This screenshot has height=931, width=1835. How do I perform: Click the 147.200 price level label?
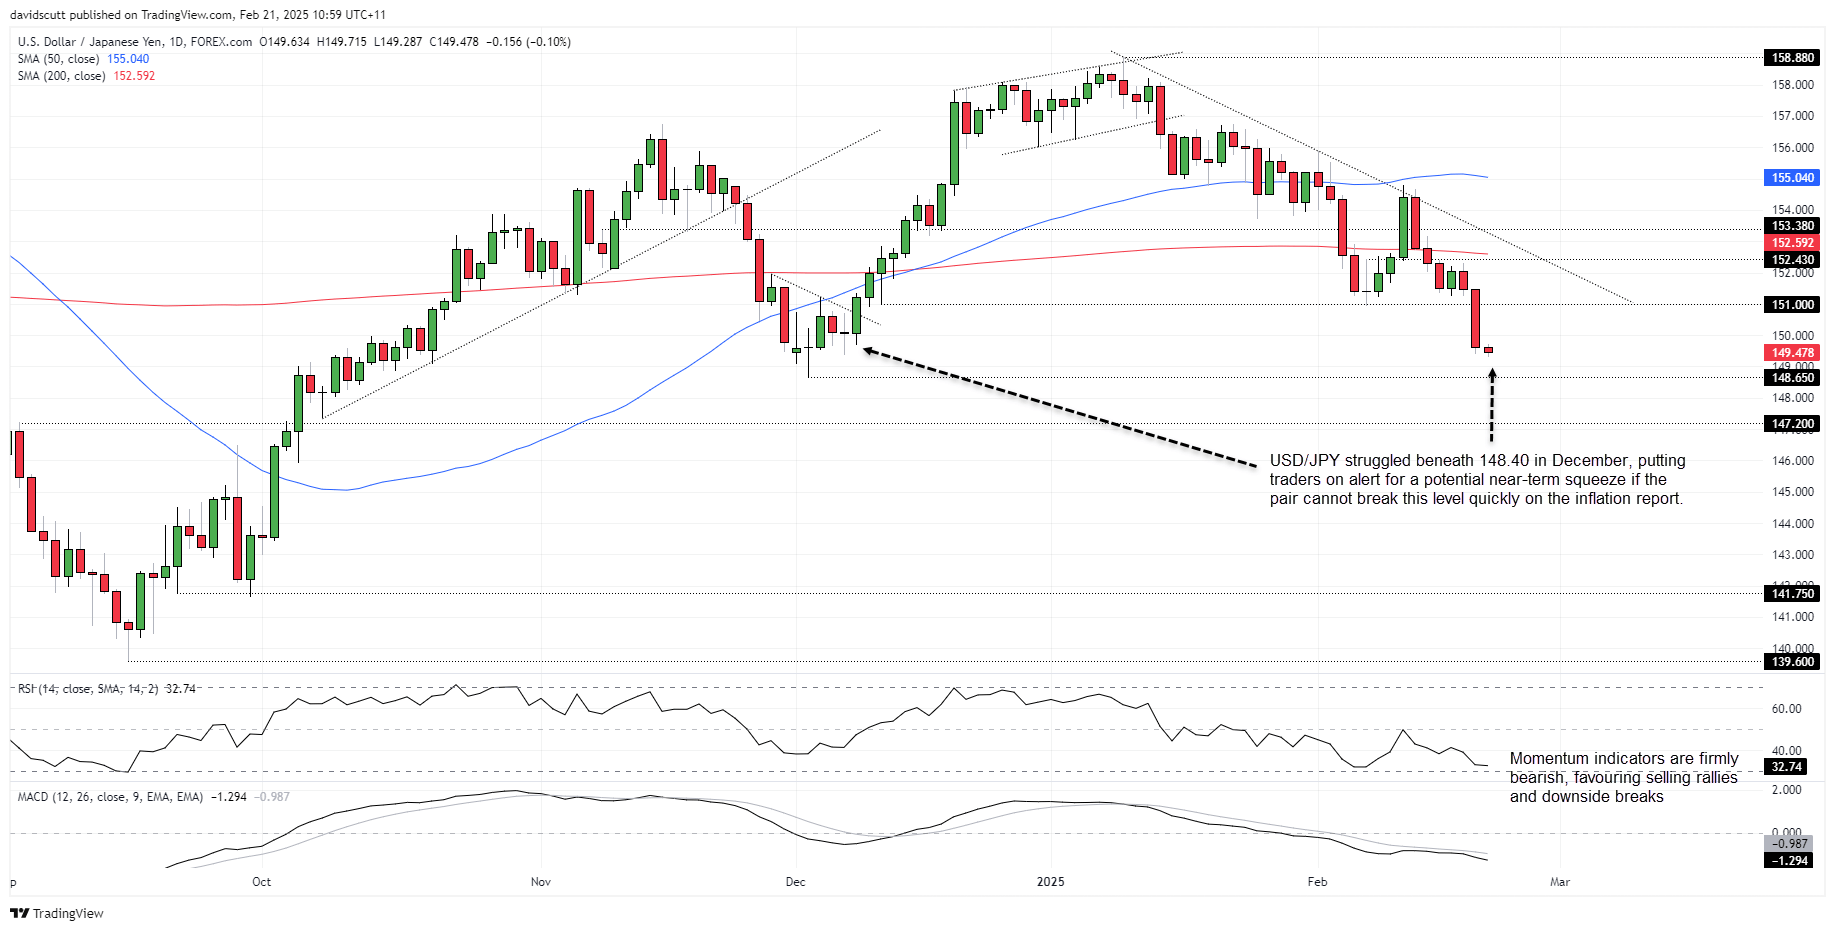point(1792,424)
